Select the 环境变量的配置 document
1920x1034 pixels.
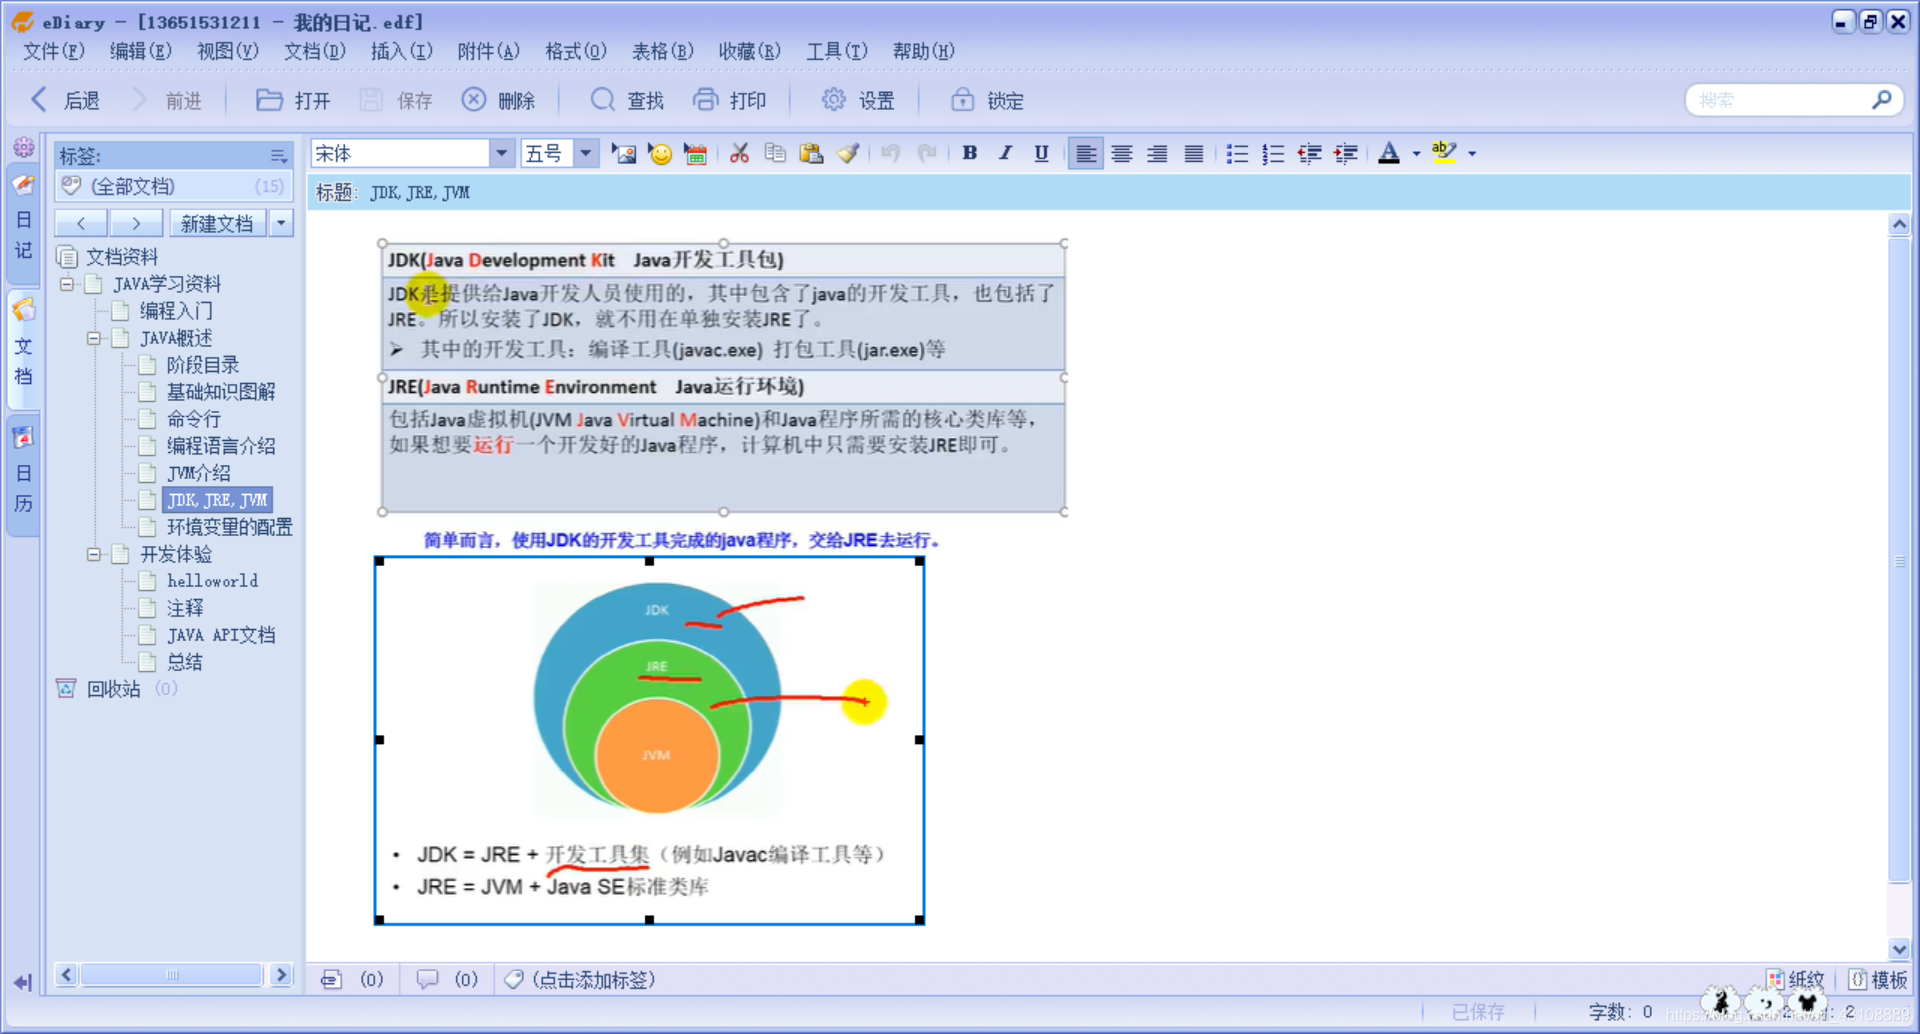coord(229,527)
